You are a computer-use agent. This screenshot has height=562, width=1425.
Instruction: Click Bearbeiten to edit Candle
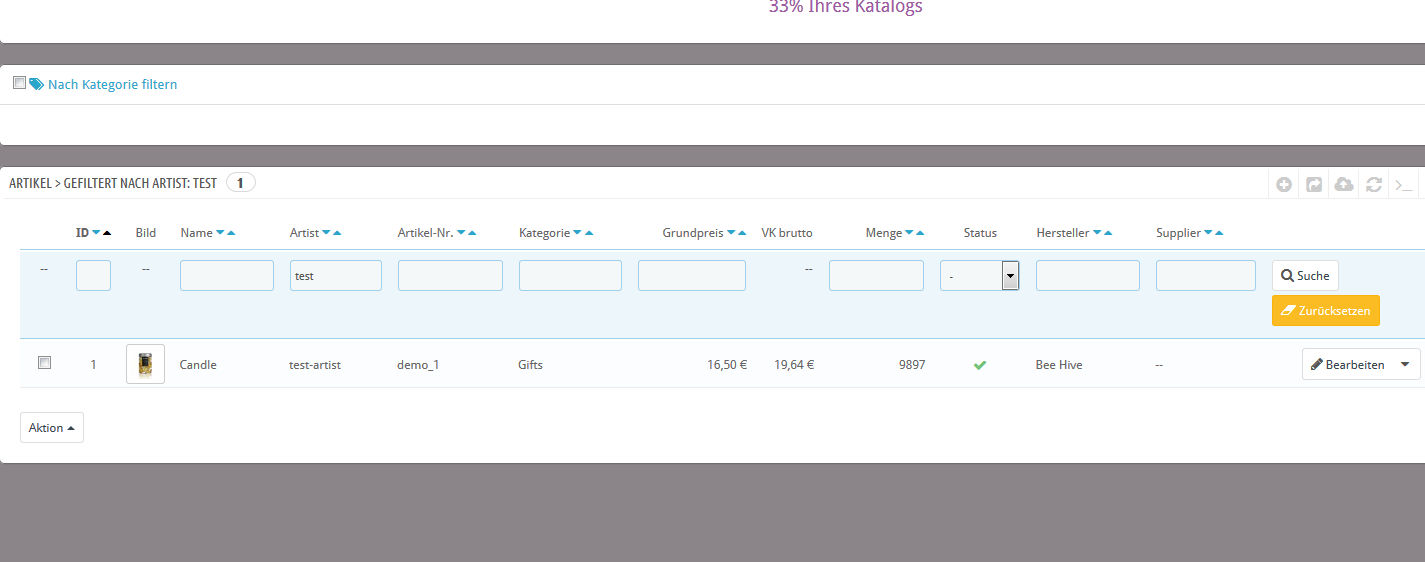pyautogui.click(x=1347, y=365)
